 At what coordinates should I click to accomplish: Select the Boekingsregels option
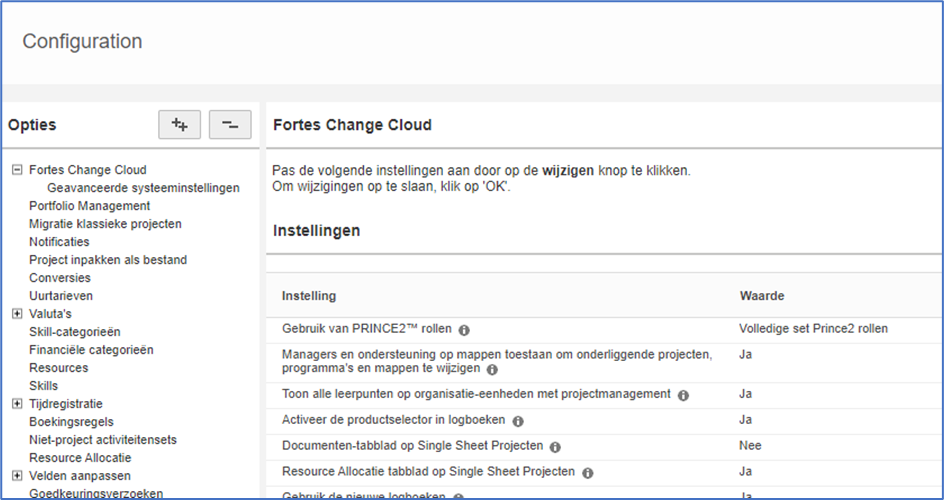click(71, 422)
